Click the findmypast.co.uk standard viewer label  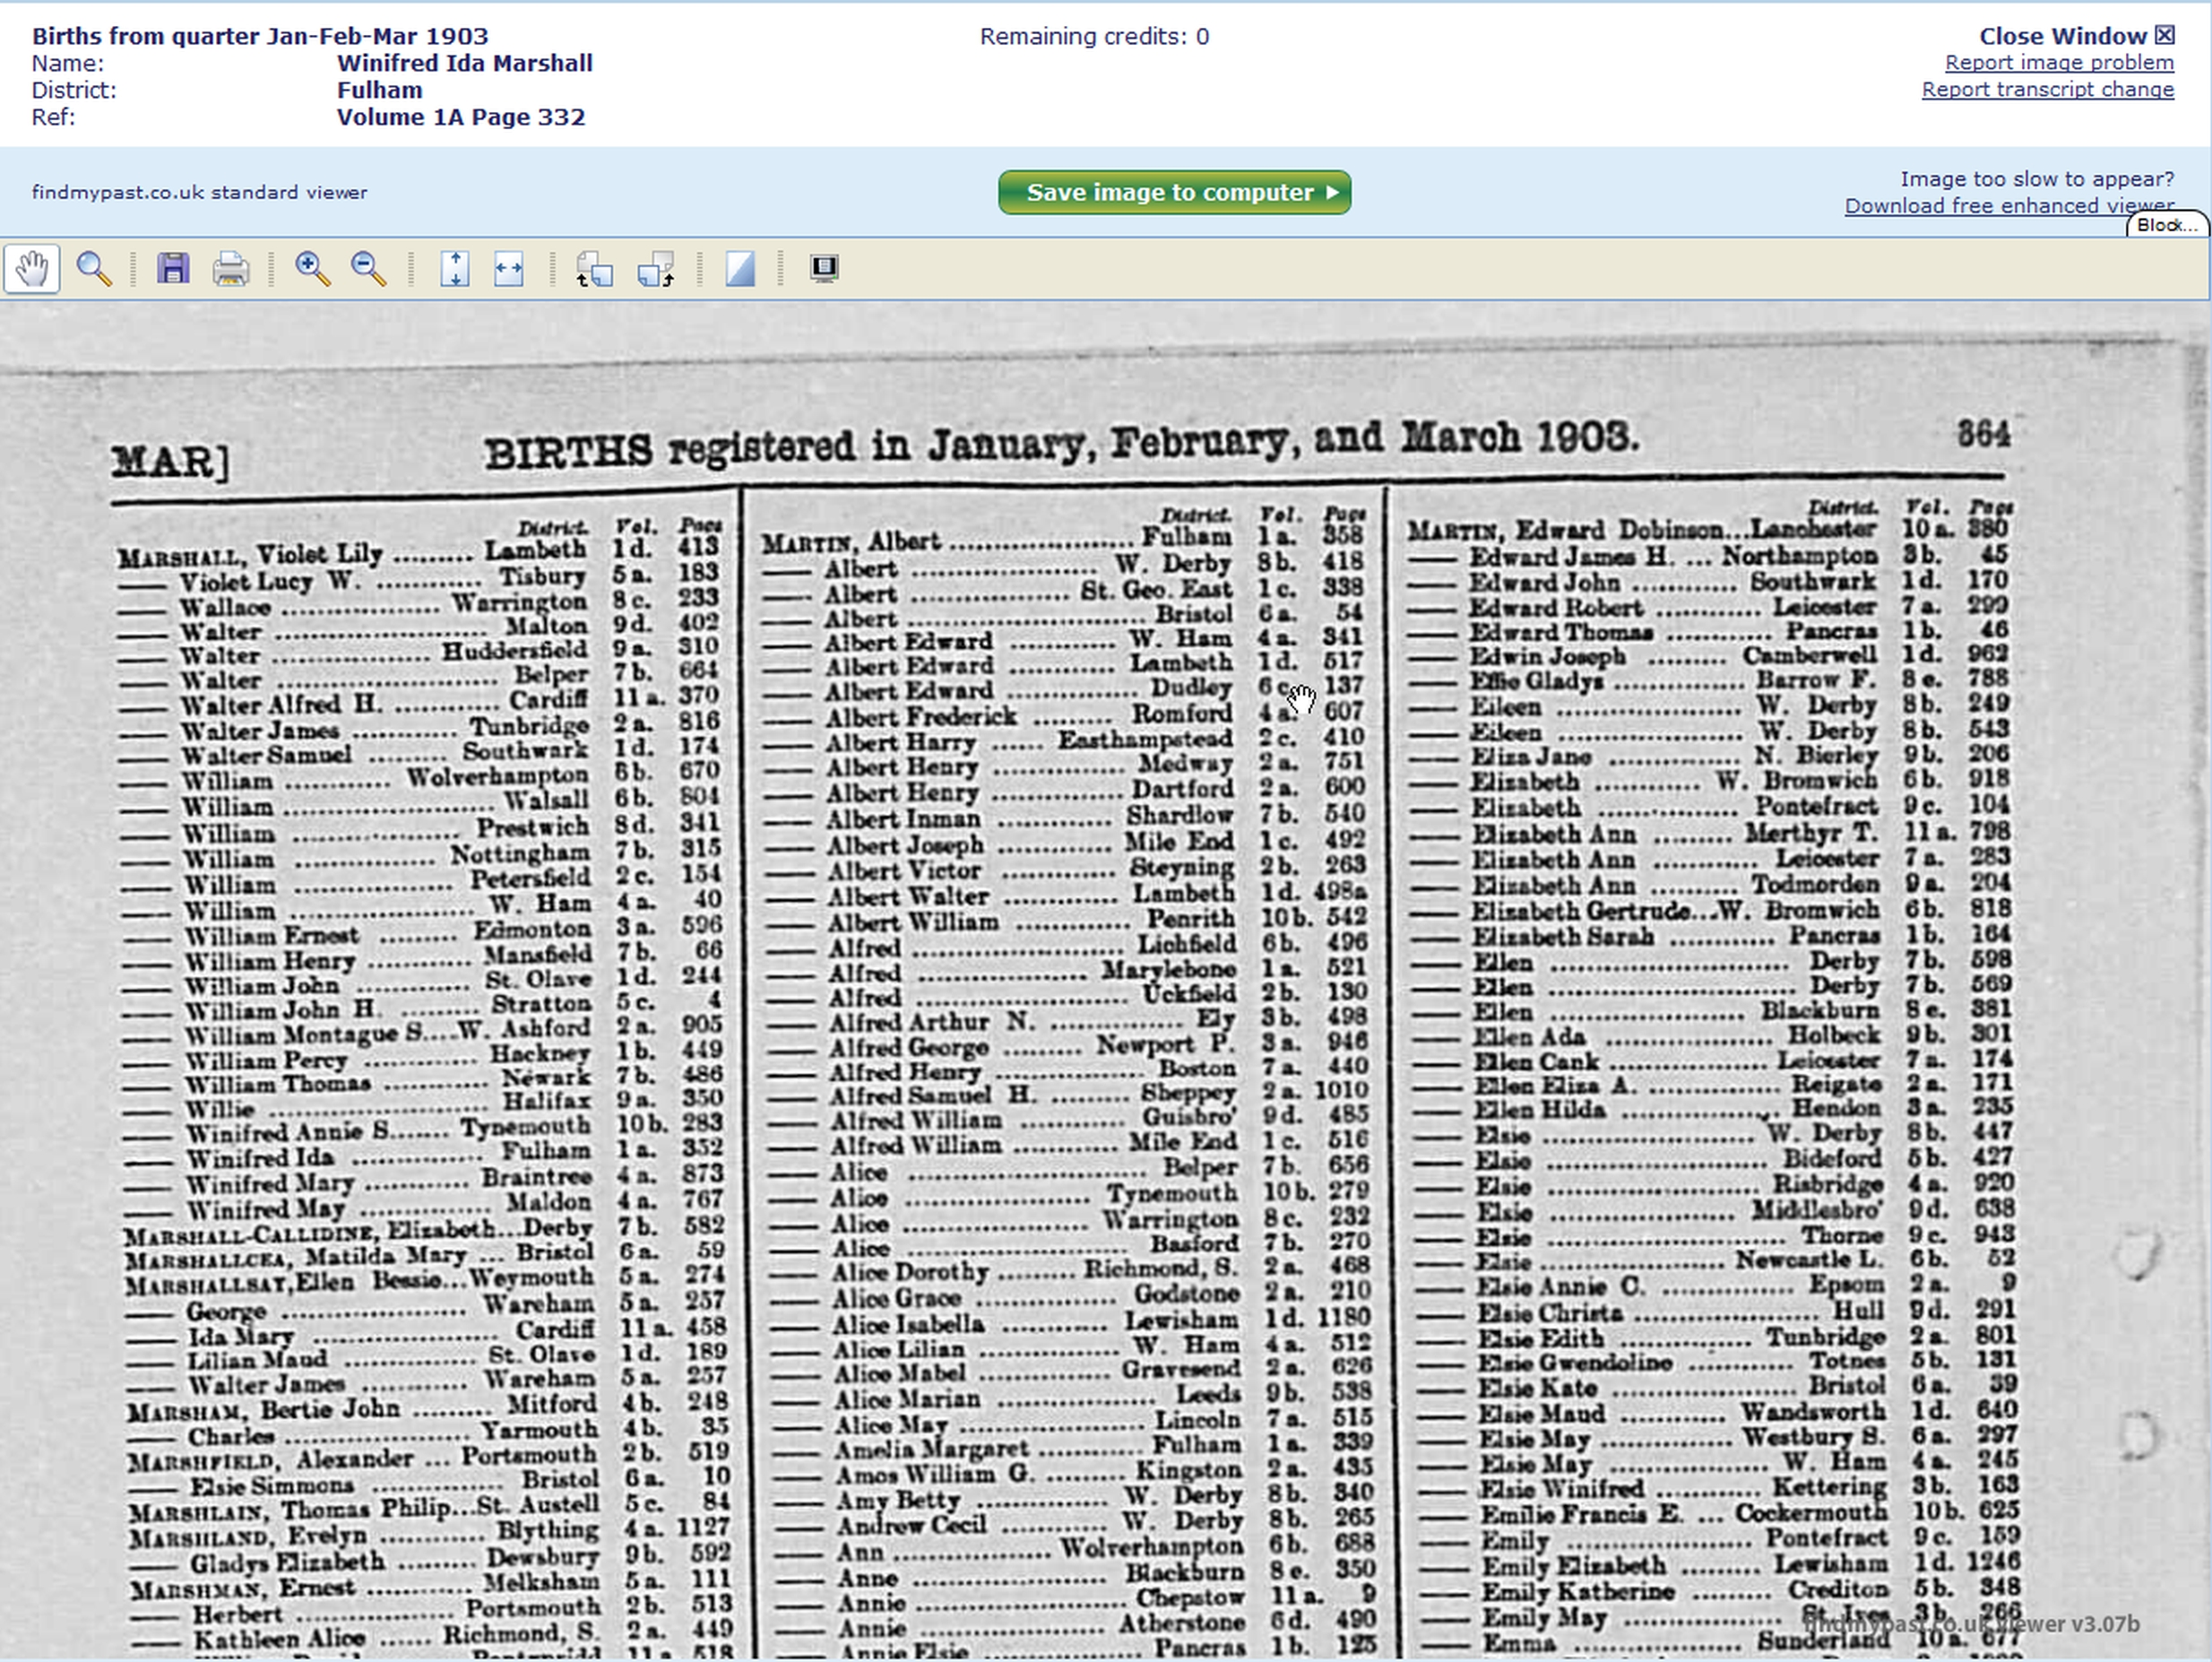pos(199,192)
